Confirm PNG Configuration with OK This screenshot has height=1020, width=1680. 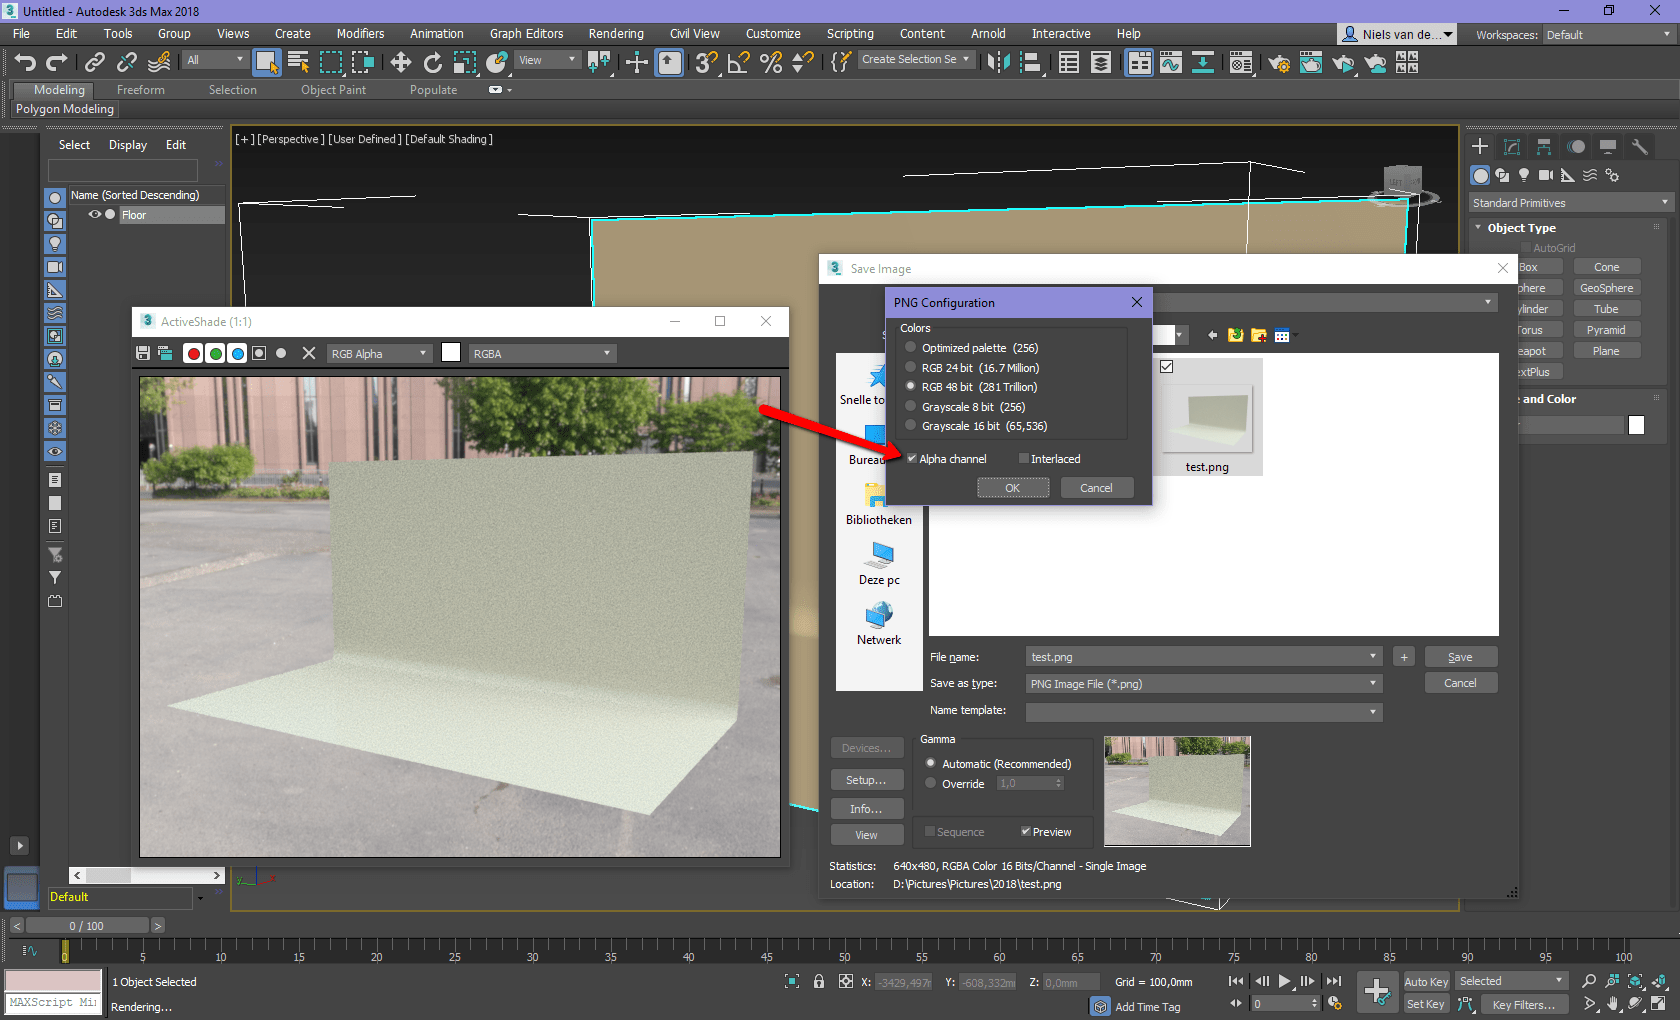[x=1013, y=487]
